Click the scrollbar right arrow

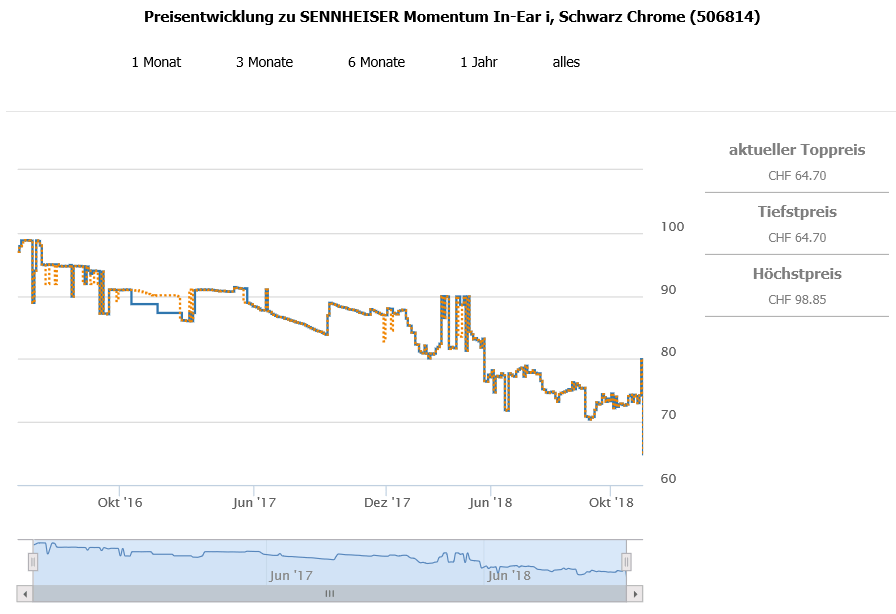point(635,594)
